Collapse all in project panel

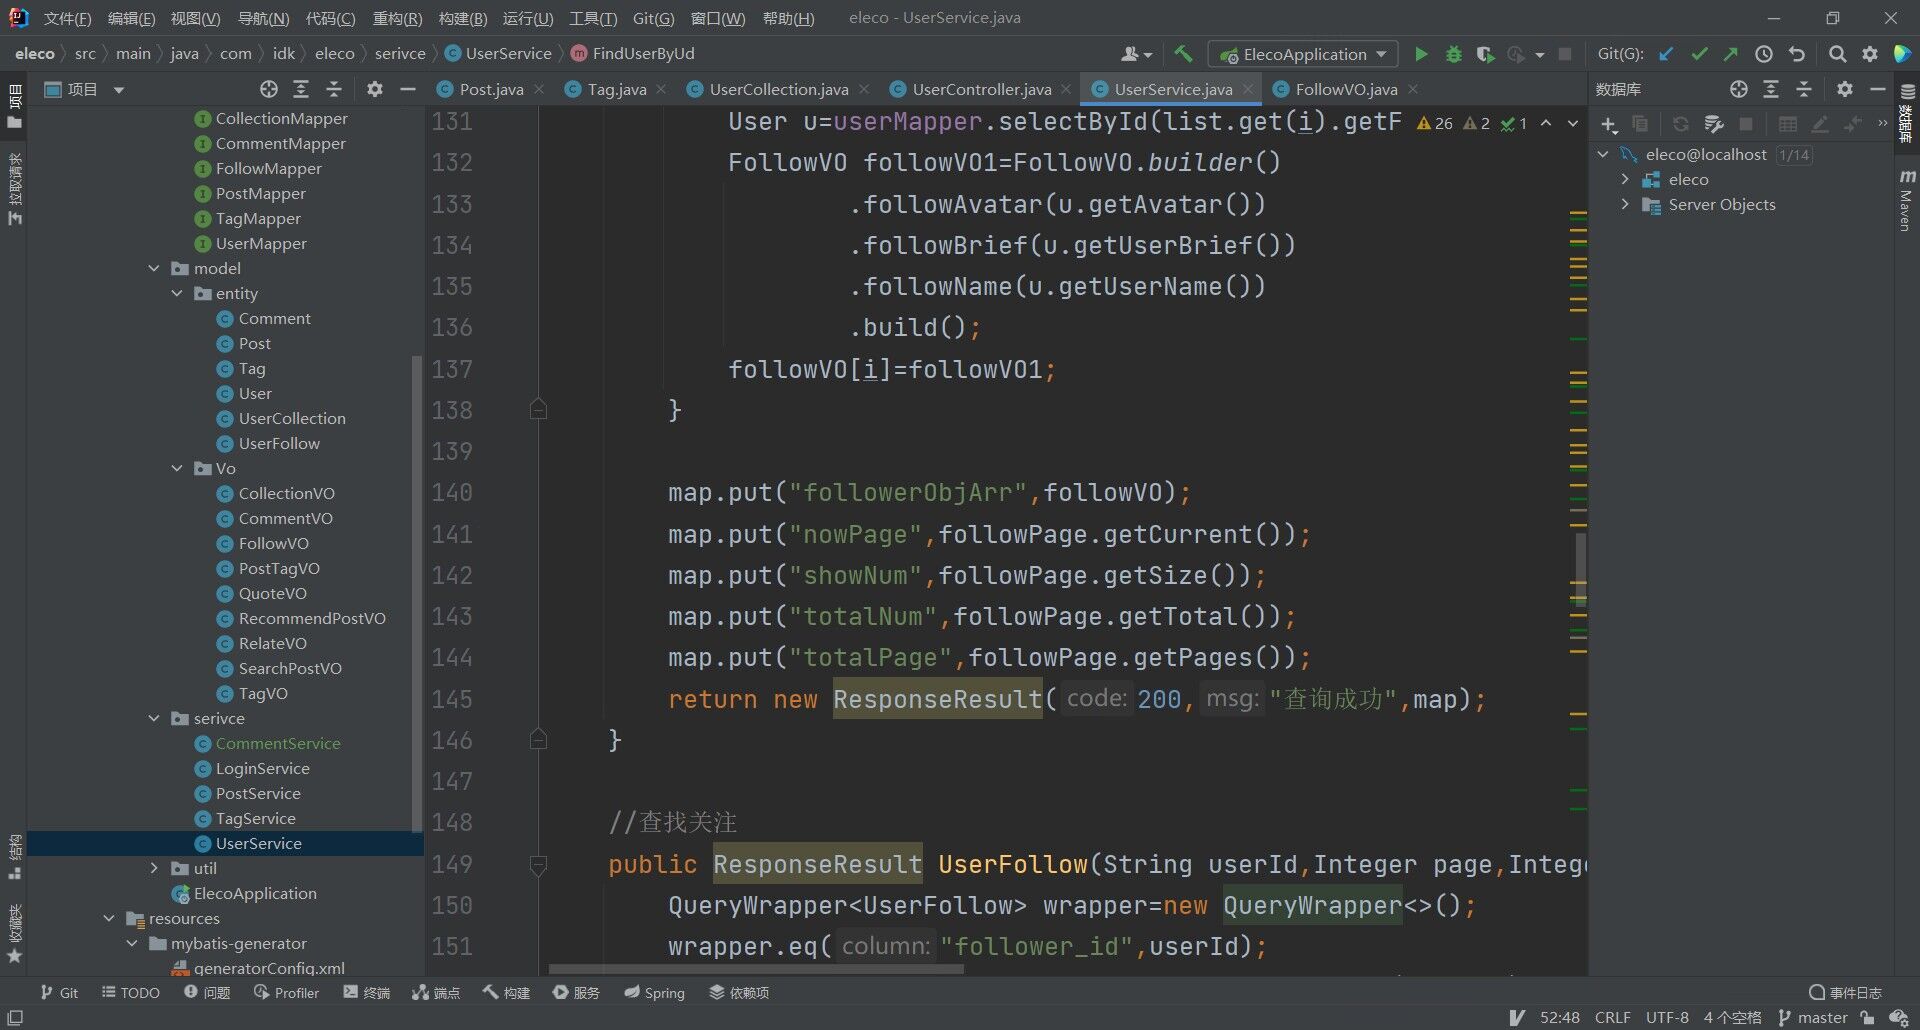tap(334, 89)
